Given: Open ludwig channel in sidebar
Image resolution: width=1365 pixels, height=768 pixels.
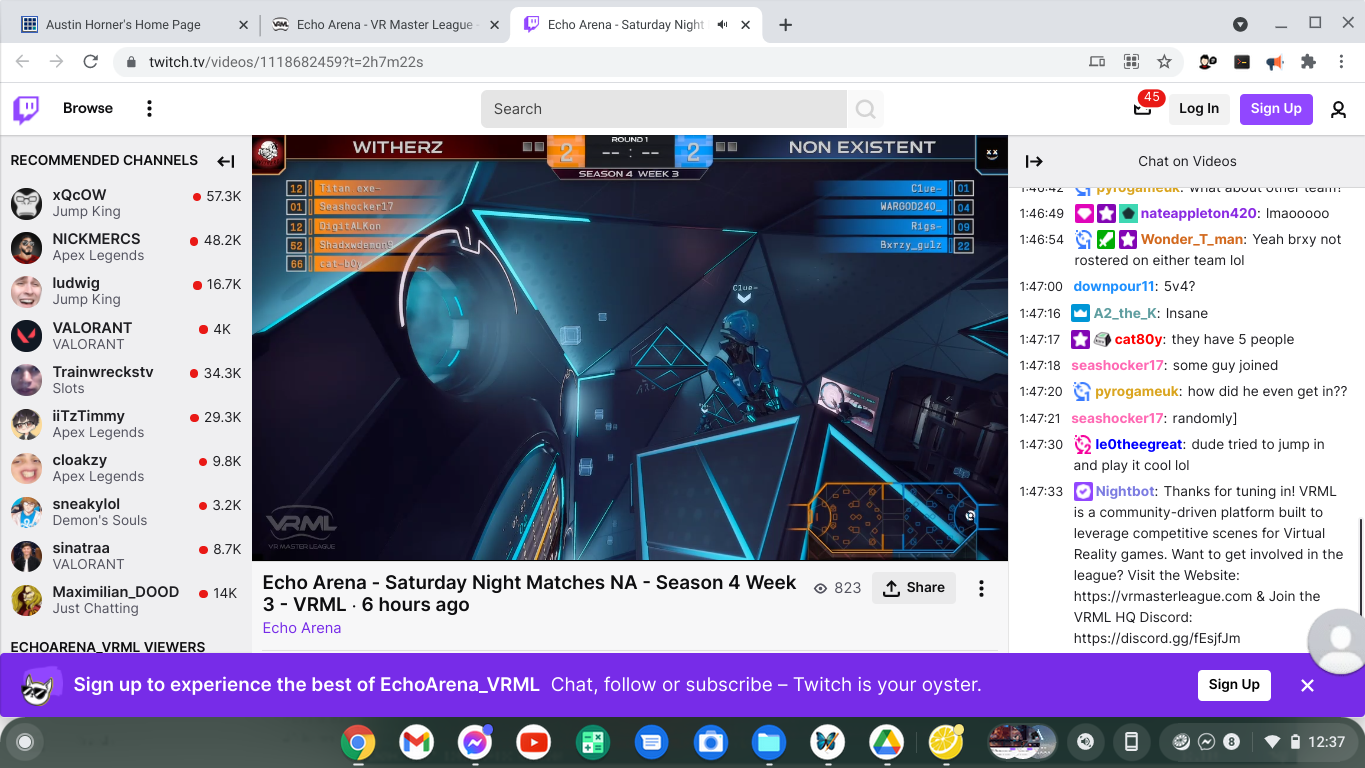Looking at the screenshot, I should pos(125,291).
